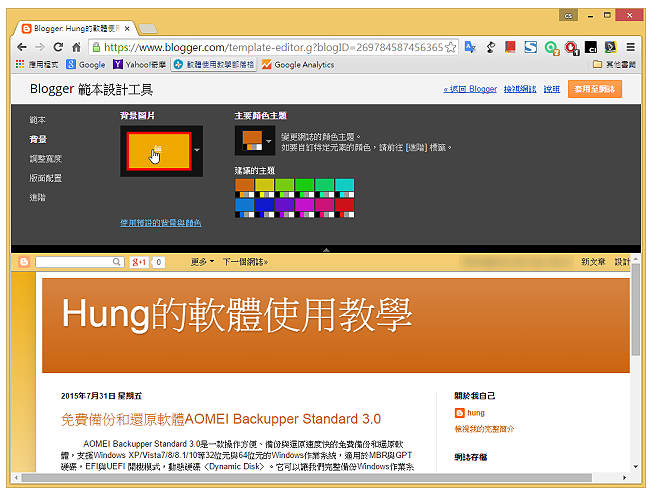Open the 更多 dropdown in navbar
The height and width of the screenshot is (494, 657).
click(202, 262)
